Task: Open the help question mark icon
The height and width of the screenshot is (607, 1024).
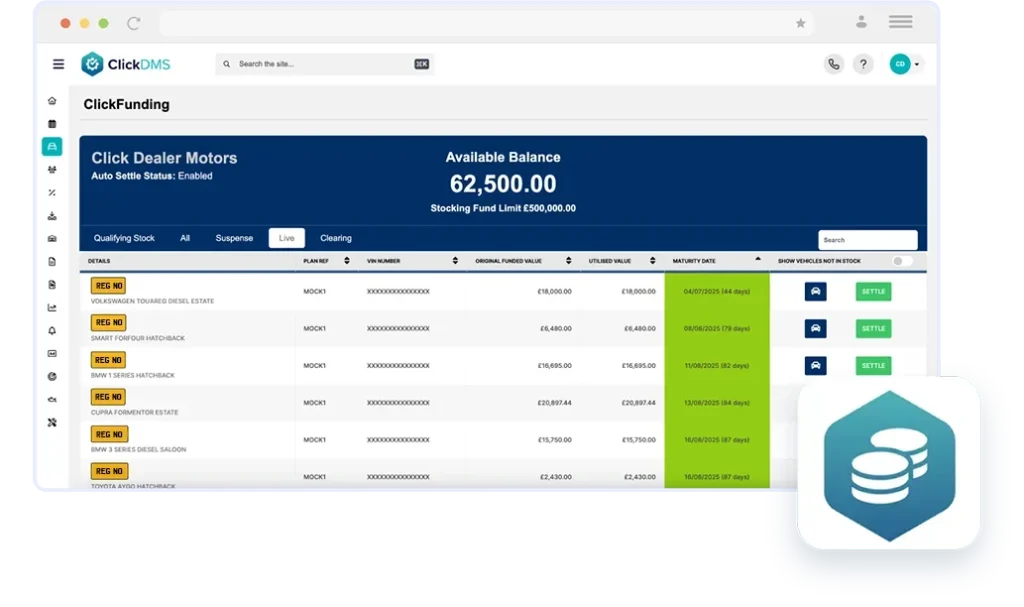Action: point(863,64)
